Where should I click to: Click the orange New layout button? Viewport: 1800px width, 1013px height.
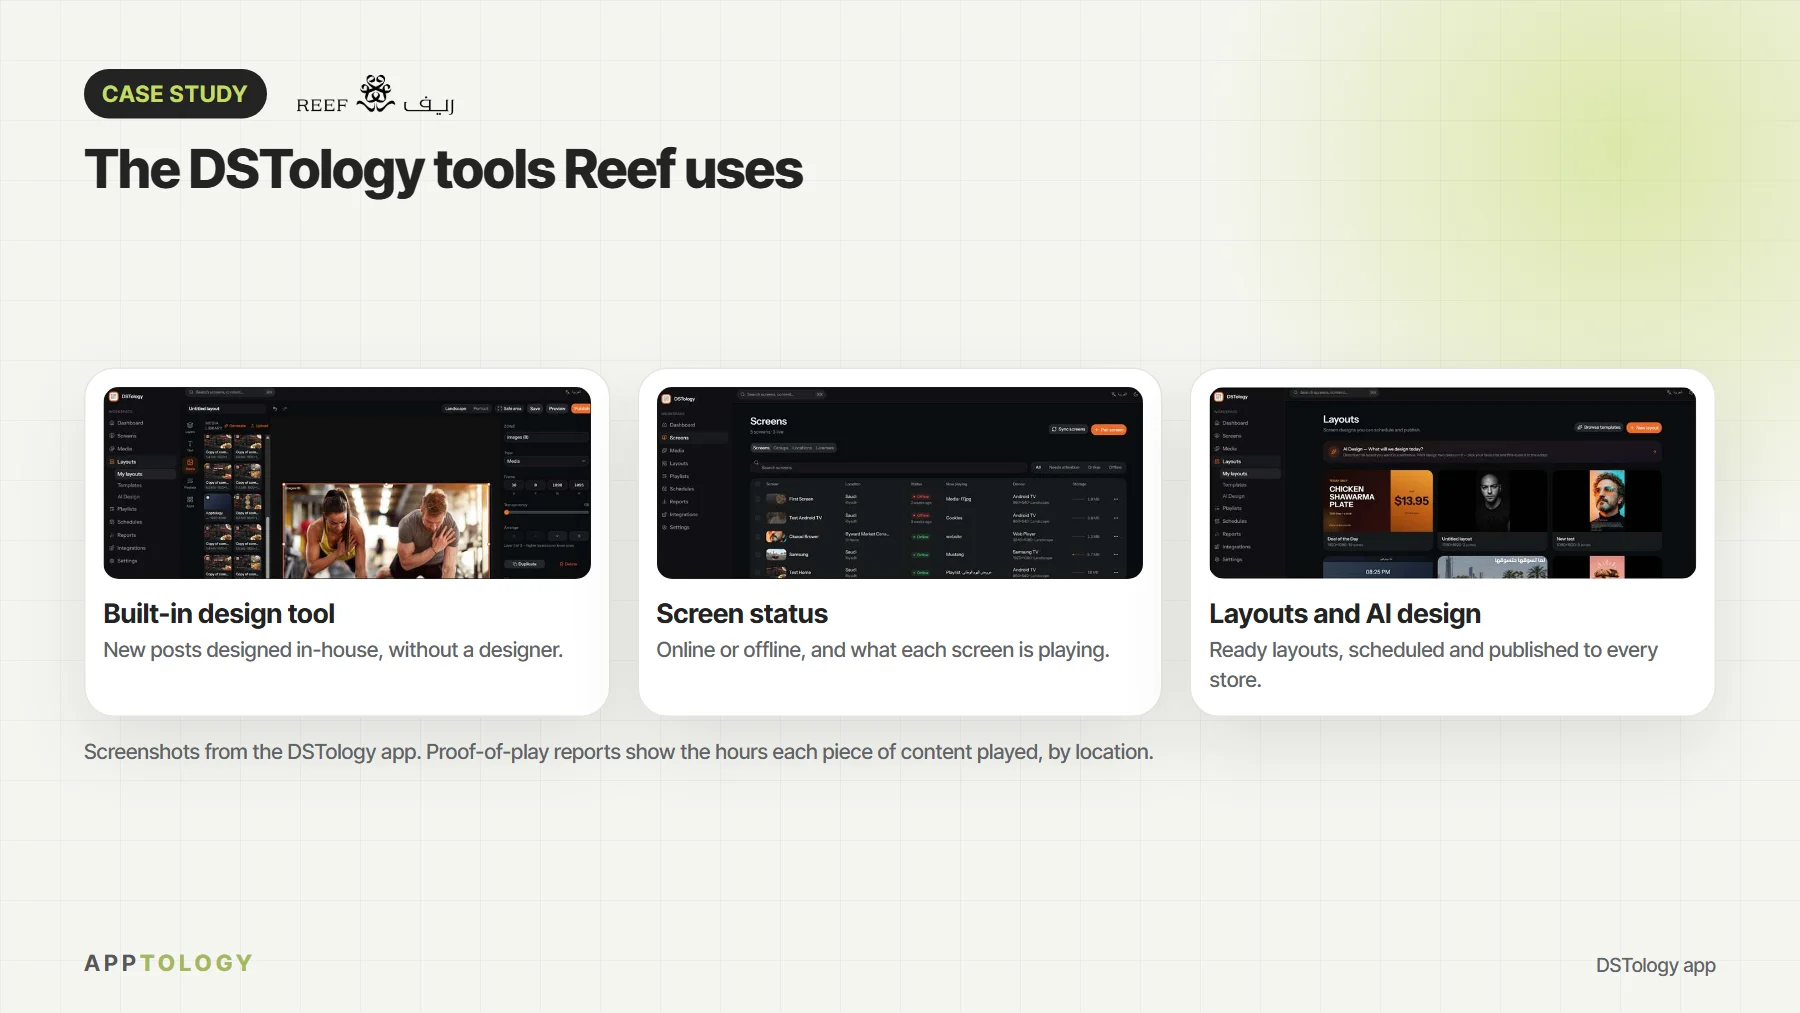click(1645, 427)
